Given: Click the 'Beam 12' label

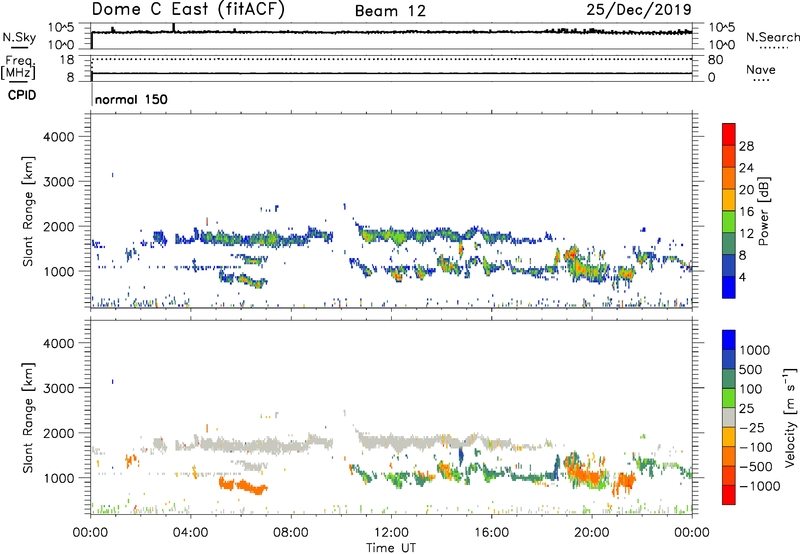Looking at the screenshot, I should pyautogui.click(x=390, y=11).
